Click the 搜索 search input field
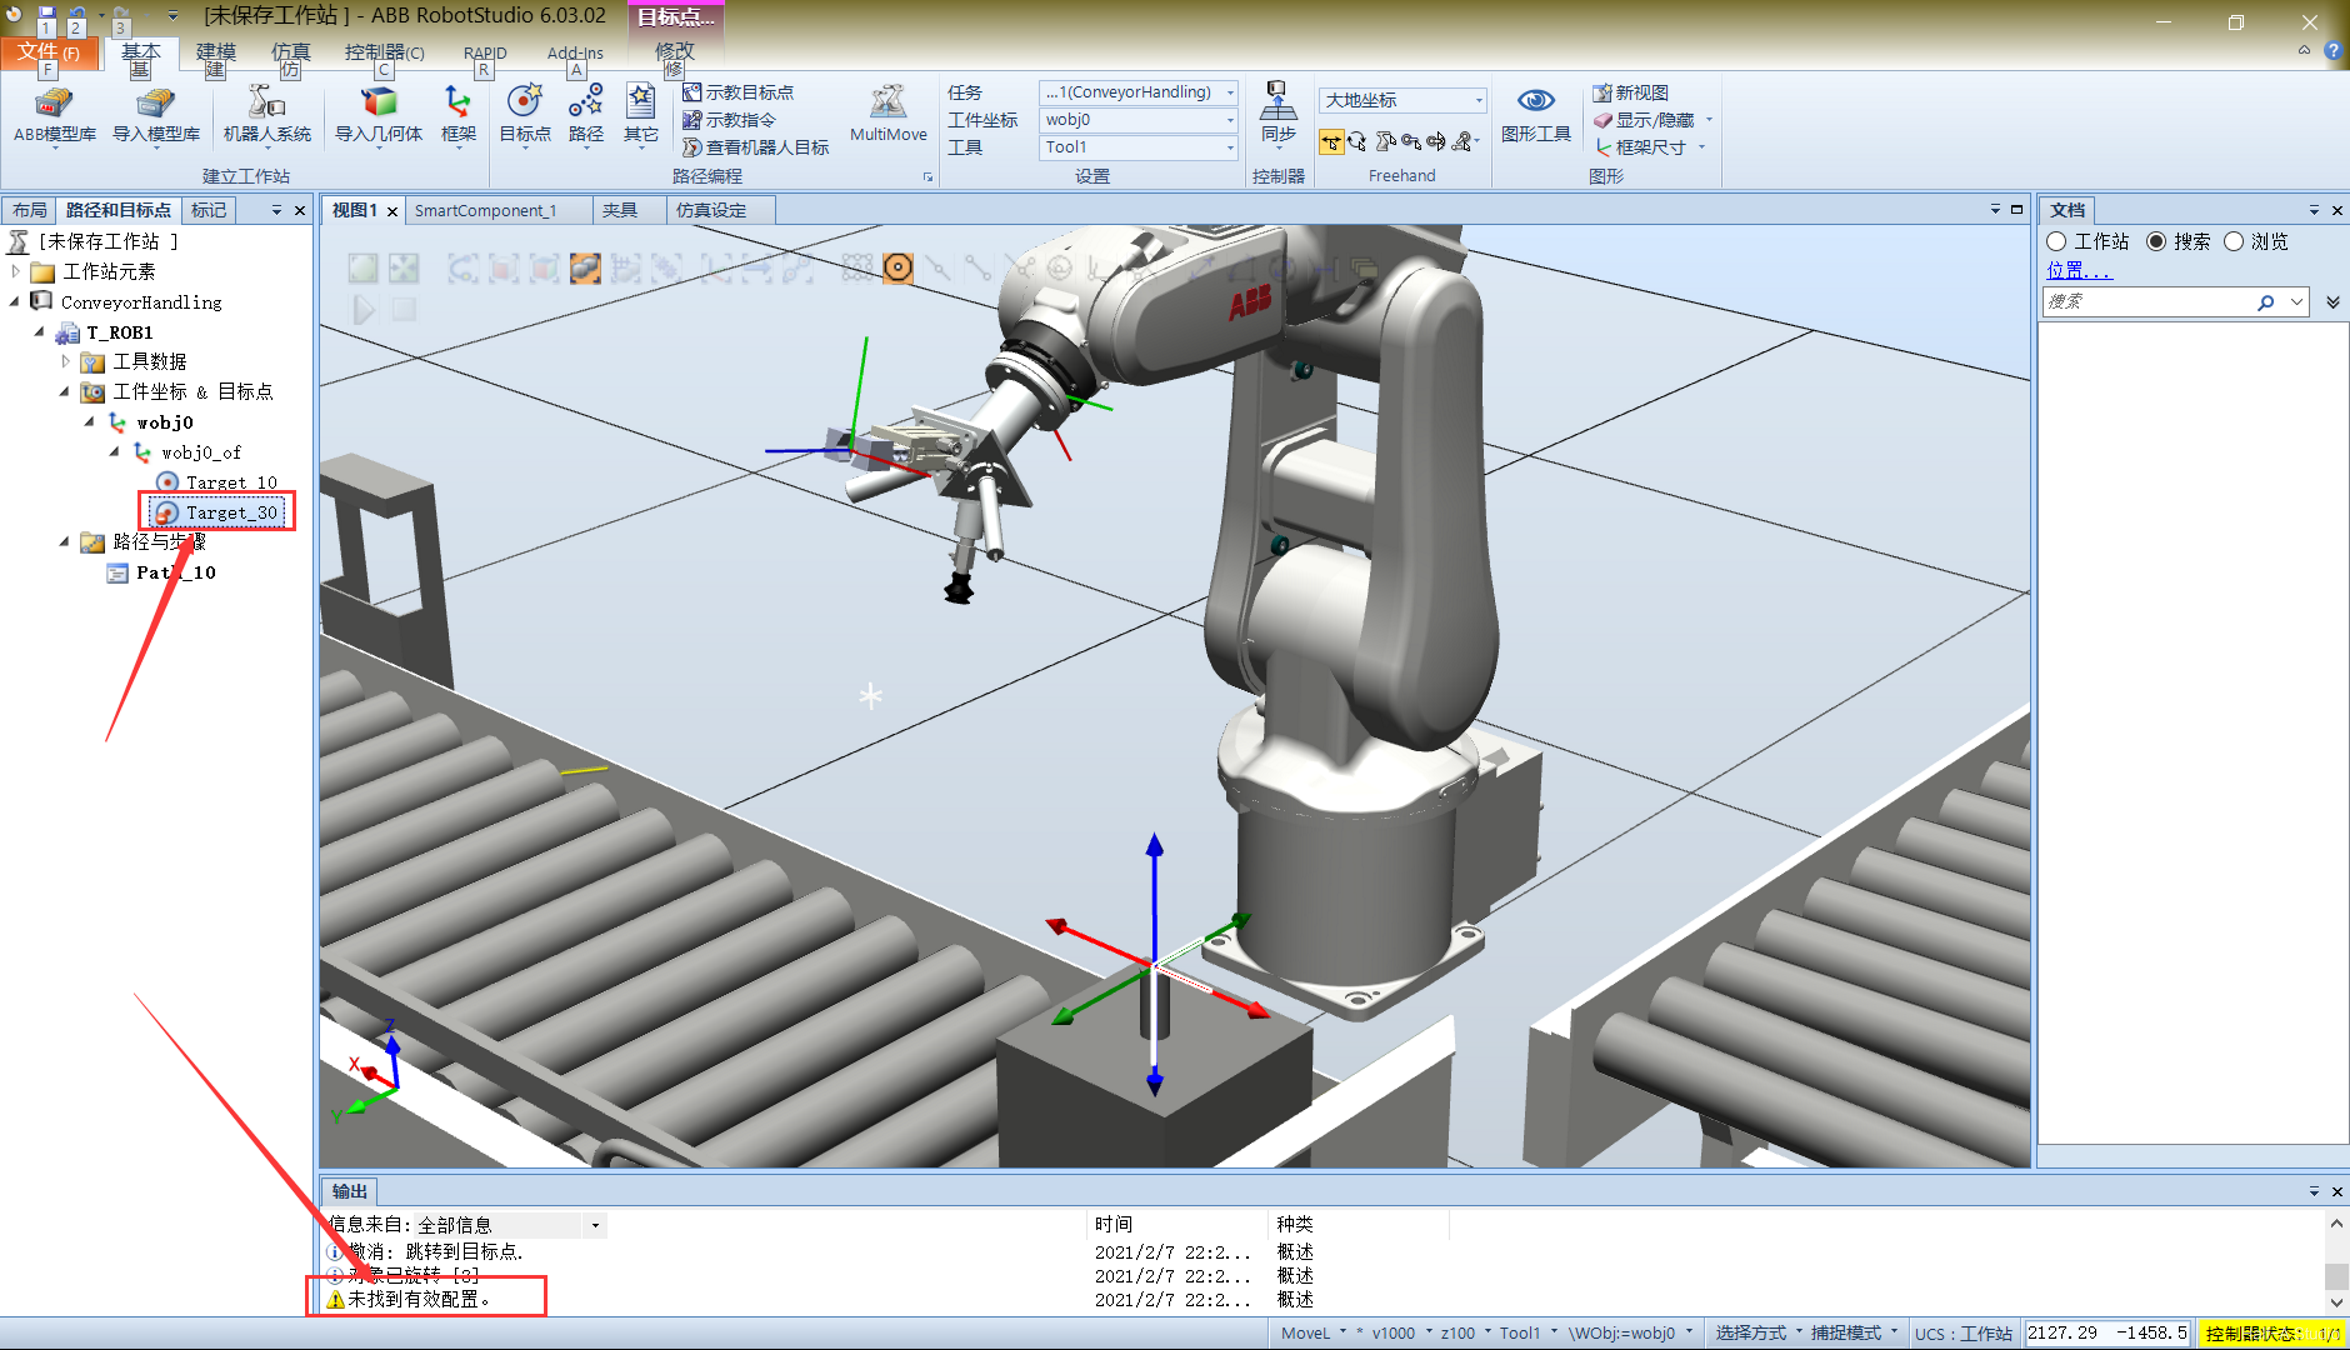This screenshot has height=1350, width=2350. point(2146,302)
